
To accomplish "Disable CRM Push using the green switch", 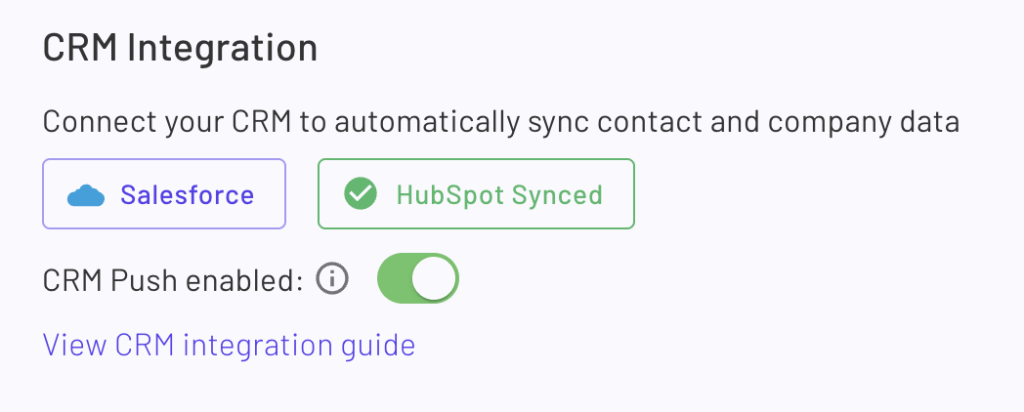I will 418,279.
